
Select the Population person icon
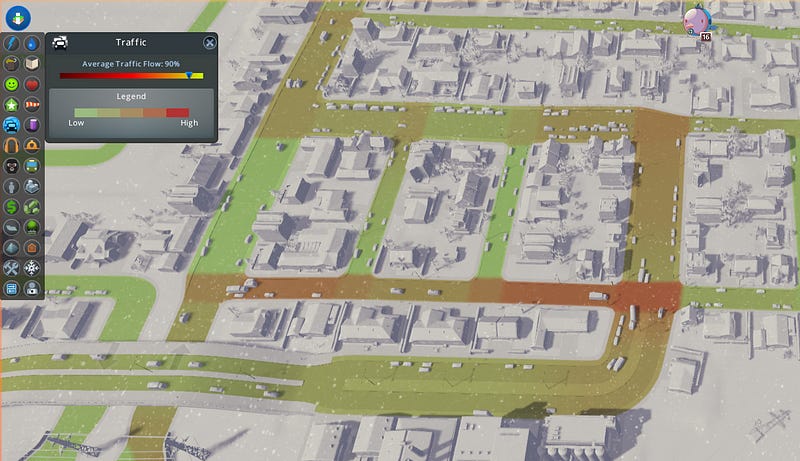coord(11,187)
